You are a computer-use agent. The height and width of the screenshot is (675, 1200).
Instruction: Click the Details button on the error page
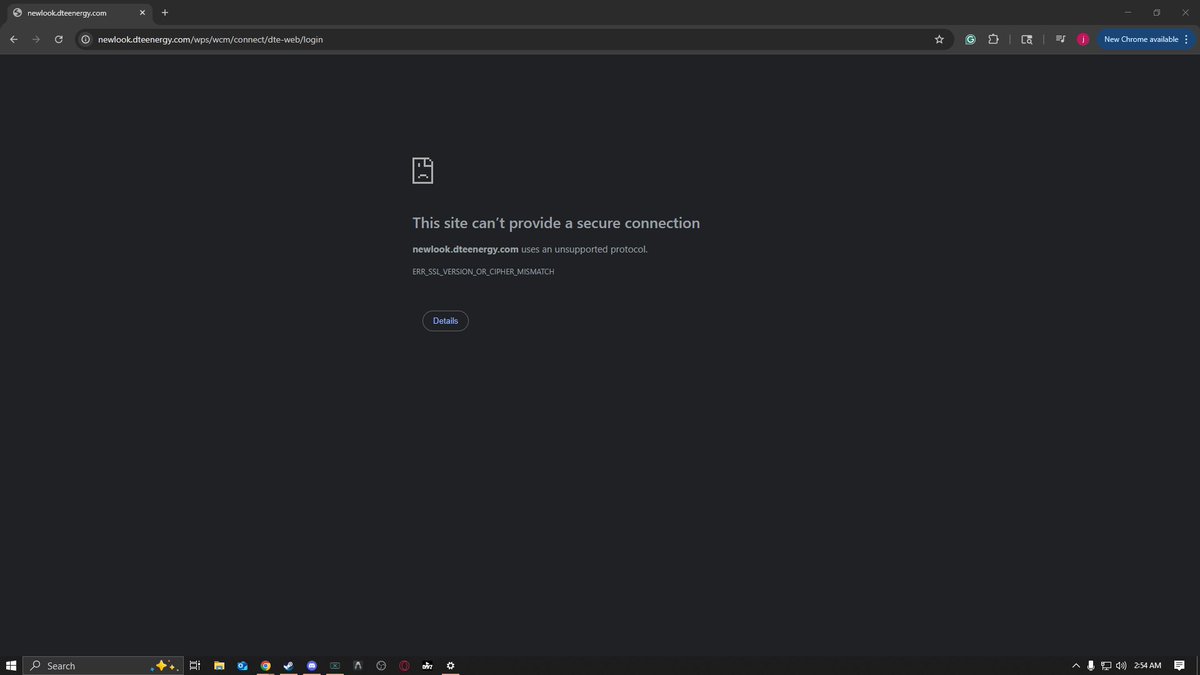click(x=445, y=321)
